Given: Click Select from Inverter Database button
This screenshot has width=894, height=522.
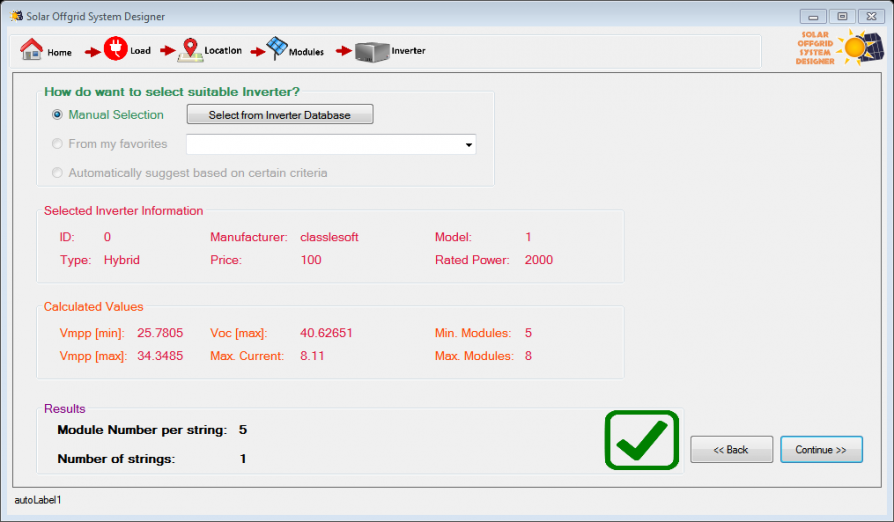Looking at the screenshot, I should pyautogui.click(x=280, y=115).
